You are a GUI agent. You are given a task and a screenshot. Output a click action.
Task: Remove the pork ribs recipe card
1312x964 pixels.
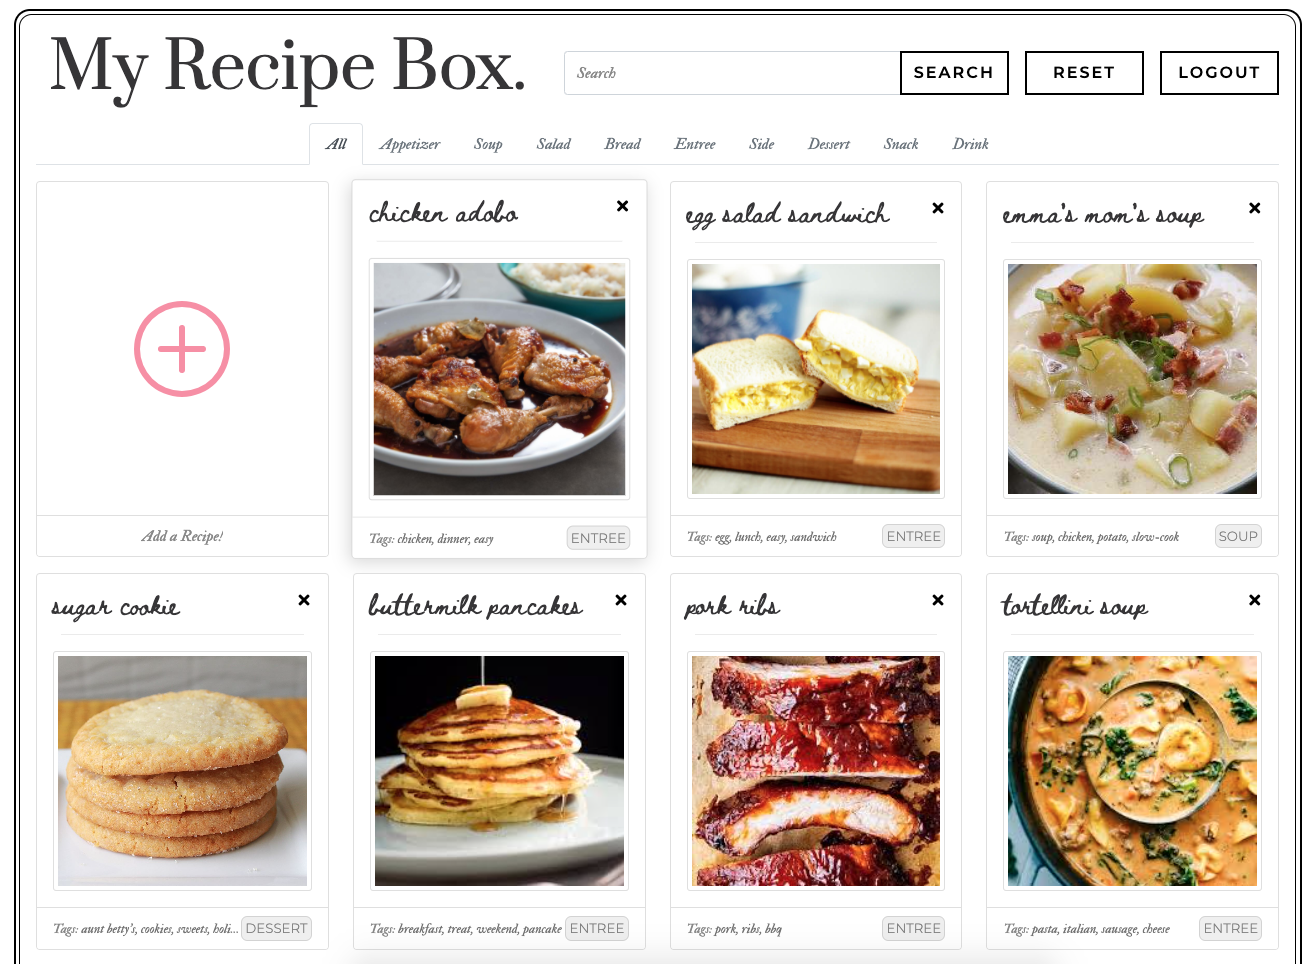(x=938, y=600)
